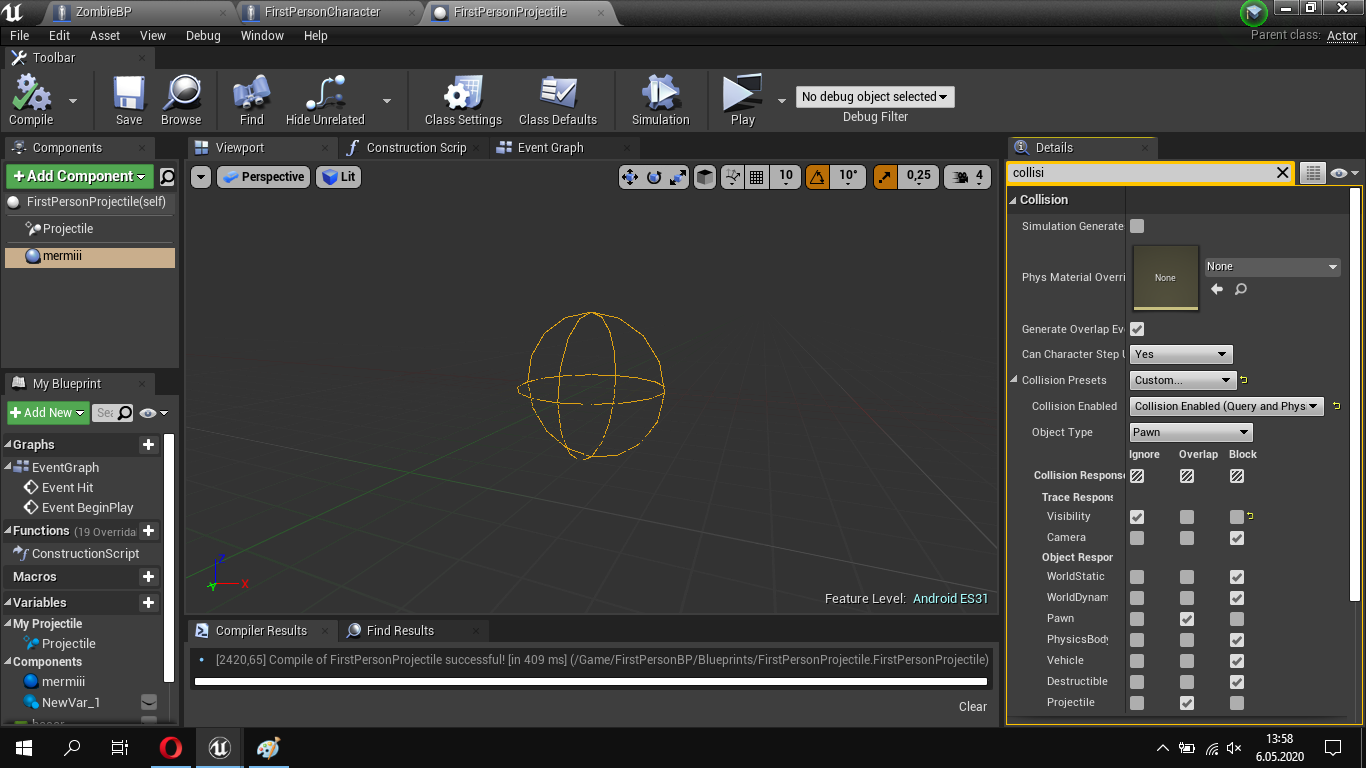The height and width of the screenshot is (768, 1366).
Task: Toggle rotation snapping angle icon
Action: [817, 177]
